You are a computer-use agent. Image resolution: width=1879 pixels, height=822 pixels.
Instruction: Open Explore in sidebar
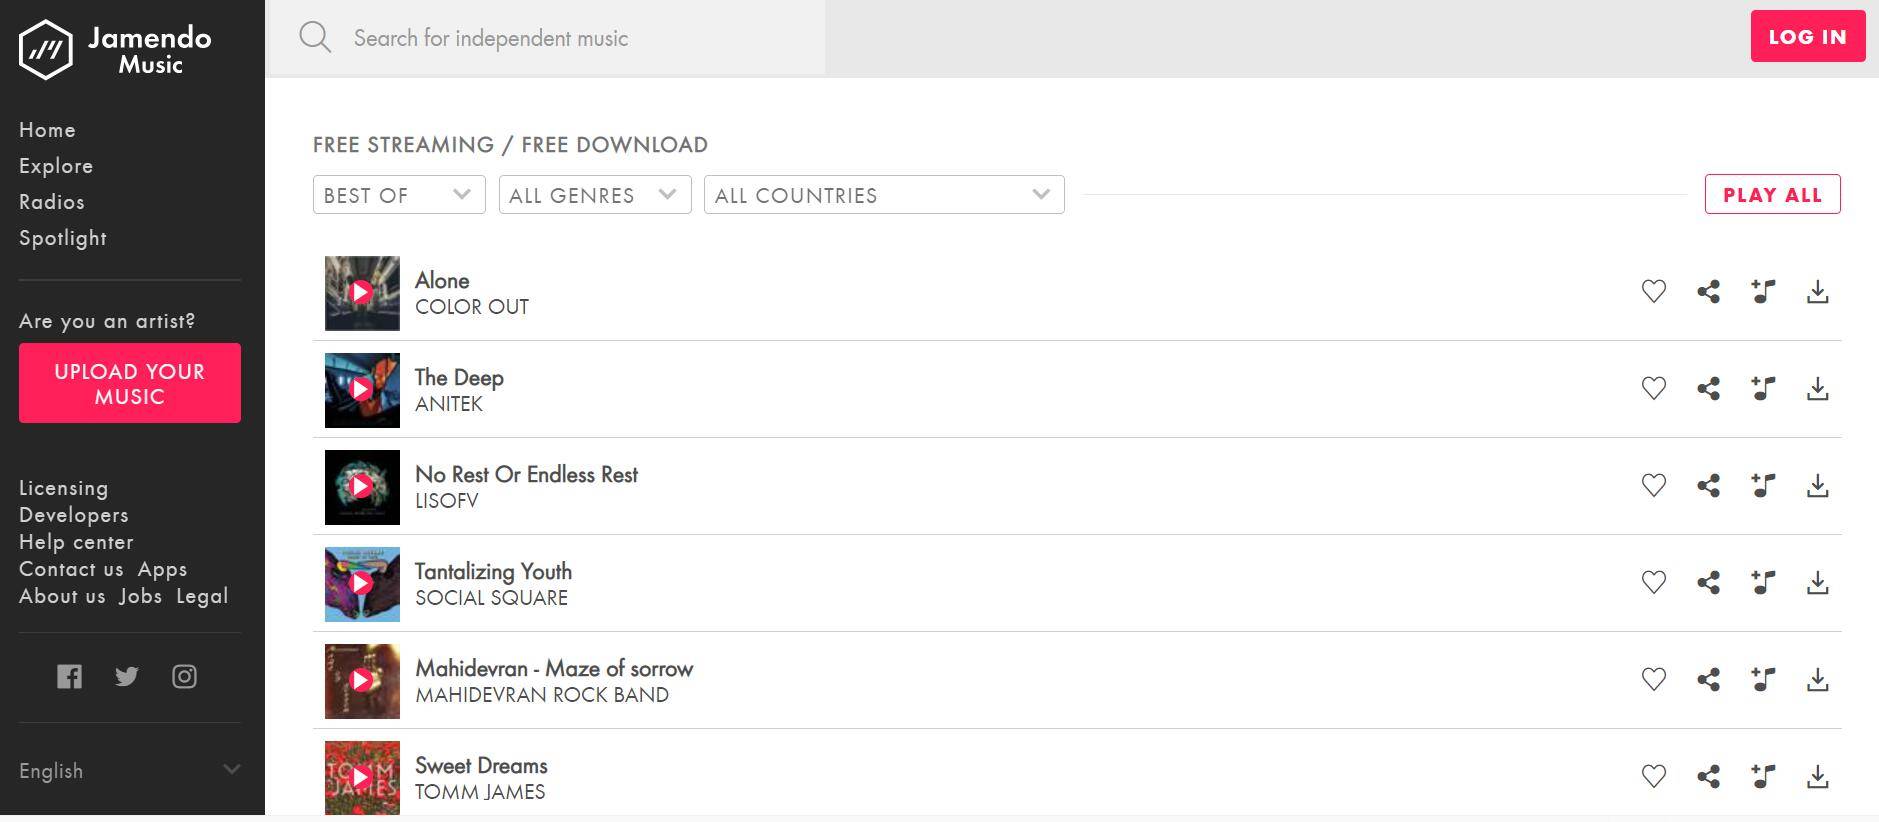(56, 166)
